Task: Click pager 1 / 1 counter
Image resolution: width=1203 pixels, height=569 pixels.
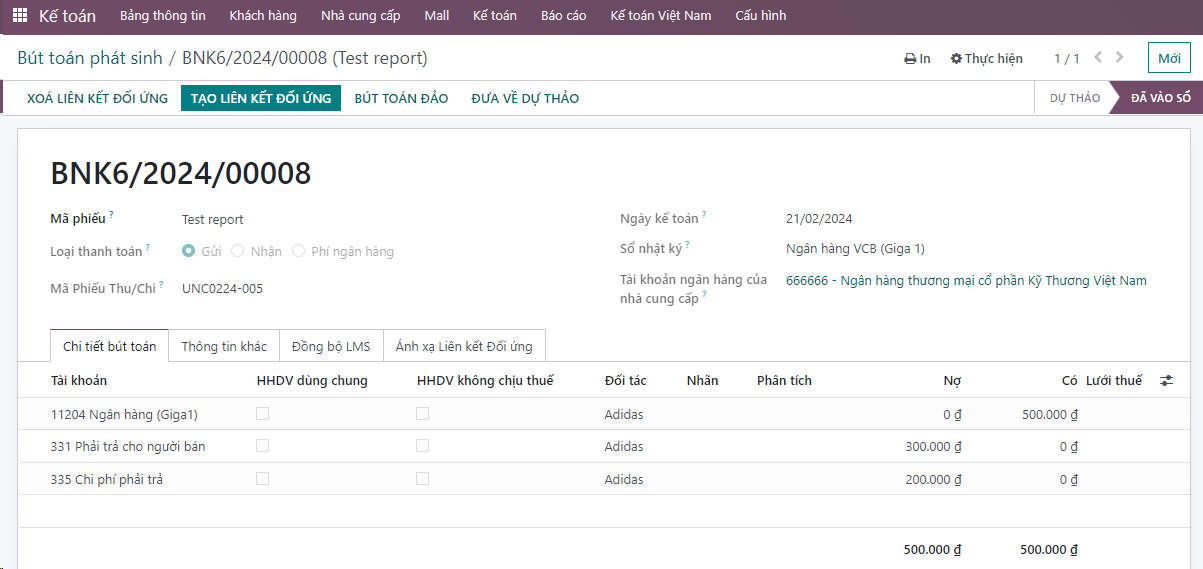Action: tap(1067, 59)
